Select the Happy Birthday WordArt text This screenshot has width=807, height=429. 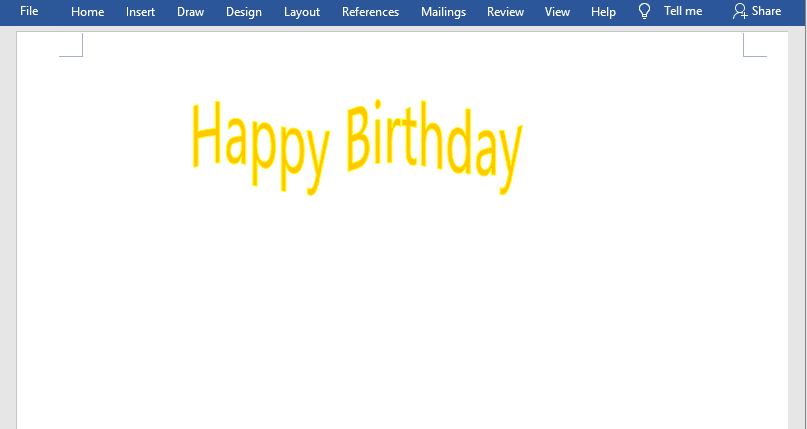(x=357, y=148)
